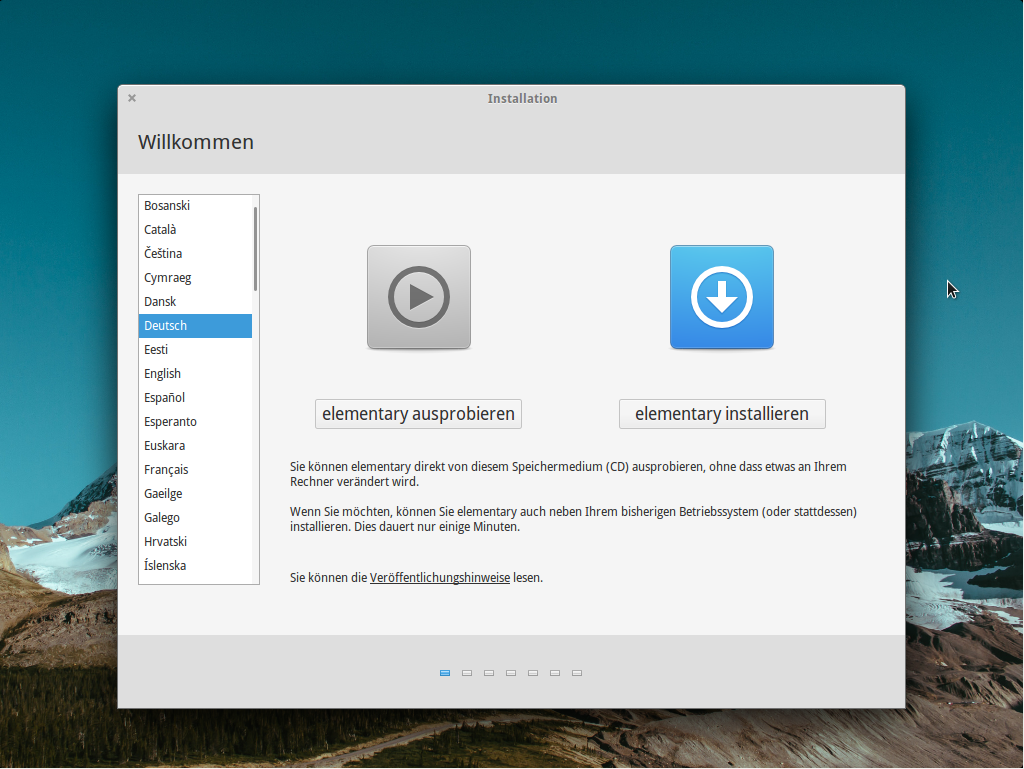Choose Čeština as the language
1024x769 pixels.
[x=163, y=254]
